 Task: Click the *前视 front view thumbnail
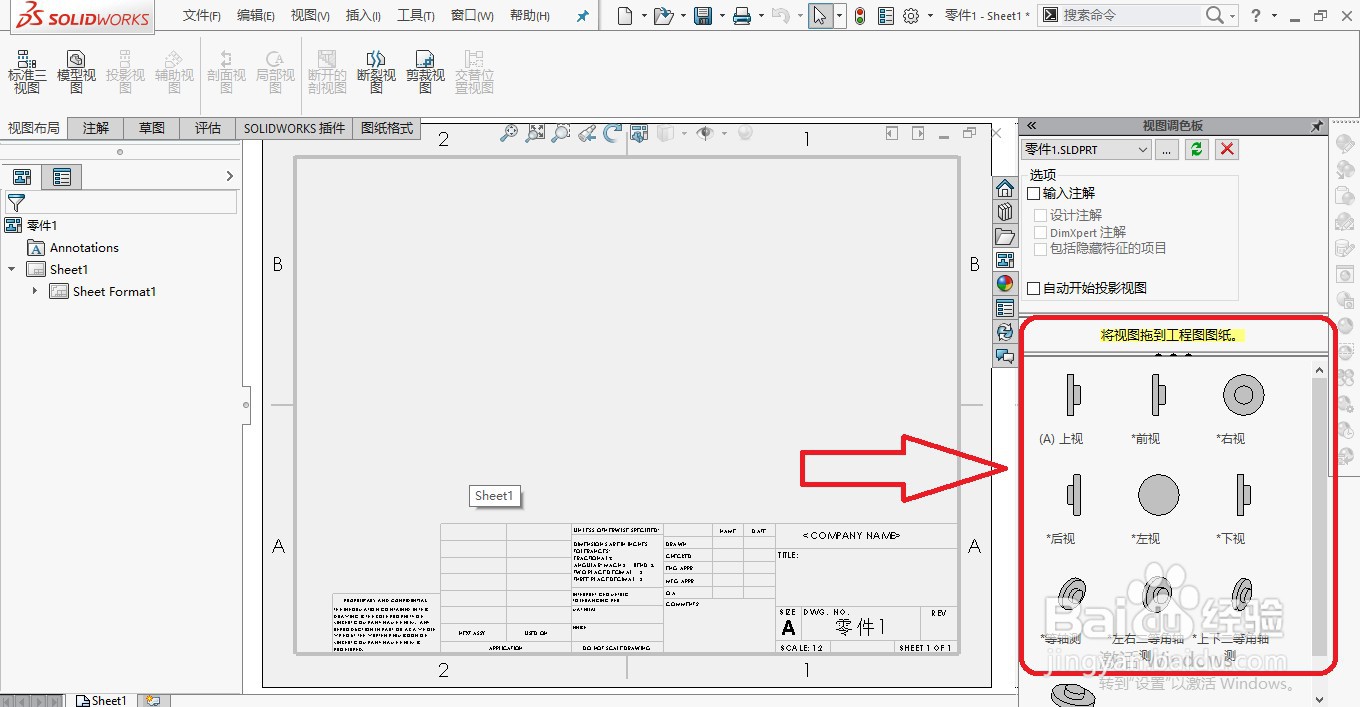1157,395
